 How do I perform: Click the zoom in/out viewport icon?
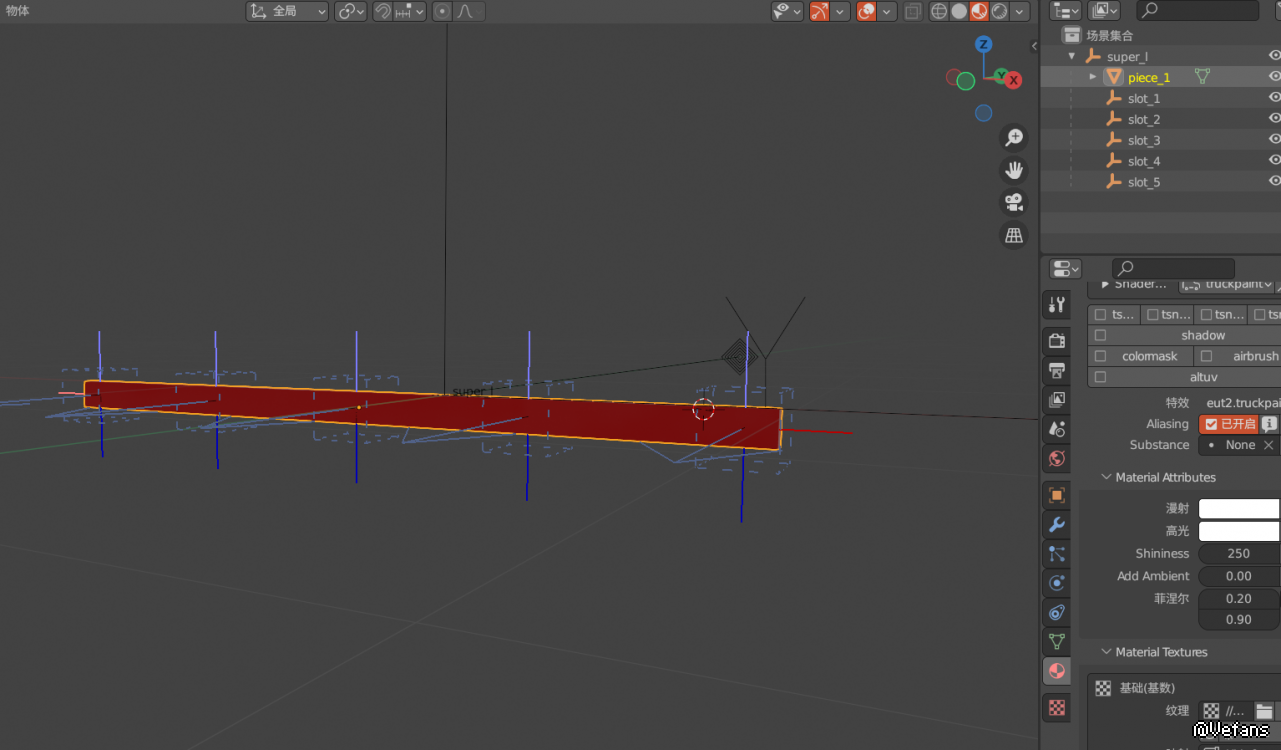(1014, 138)
